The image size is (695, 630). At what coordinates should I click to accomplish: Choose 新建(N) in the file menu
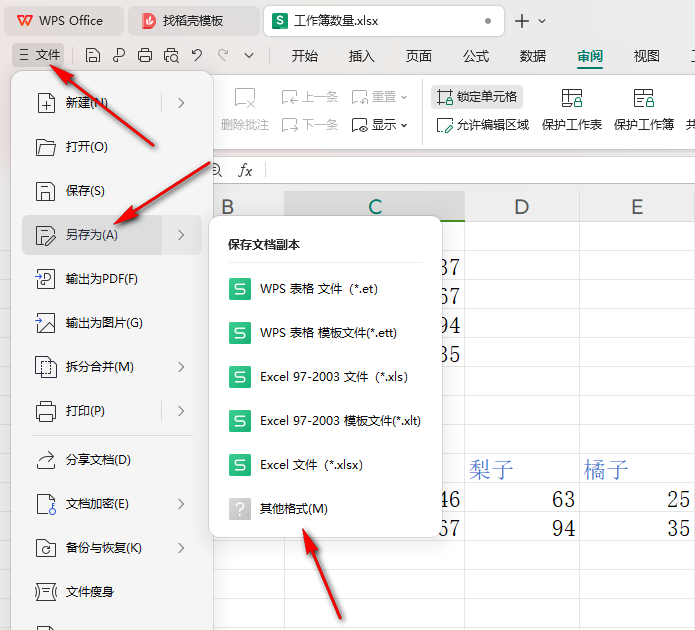[92, 103]
